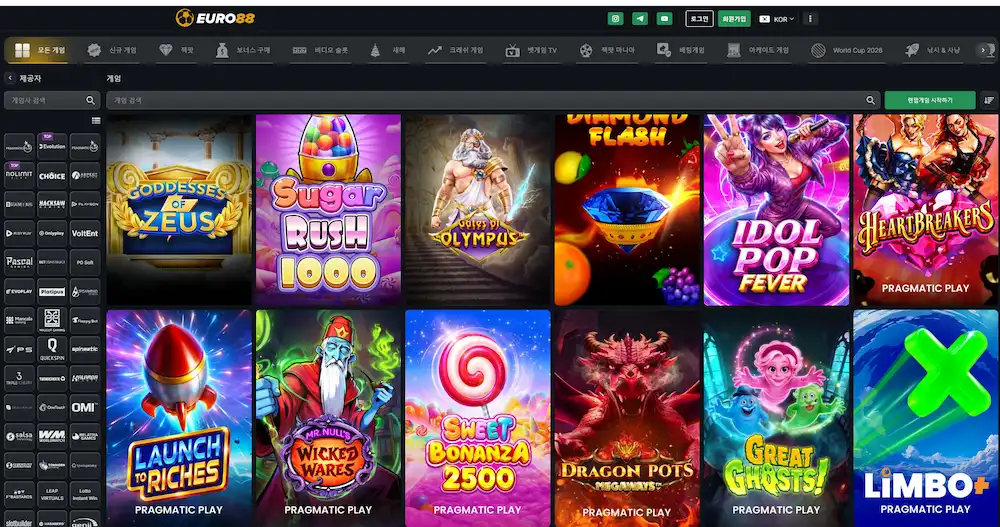The height and width of the screenshot is (527, 1000).
Task: Open the Sugar Rush 1000 game thumbnail
Action: [328, 210]
